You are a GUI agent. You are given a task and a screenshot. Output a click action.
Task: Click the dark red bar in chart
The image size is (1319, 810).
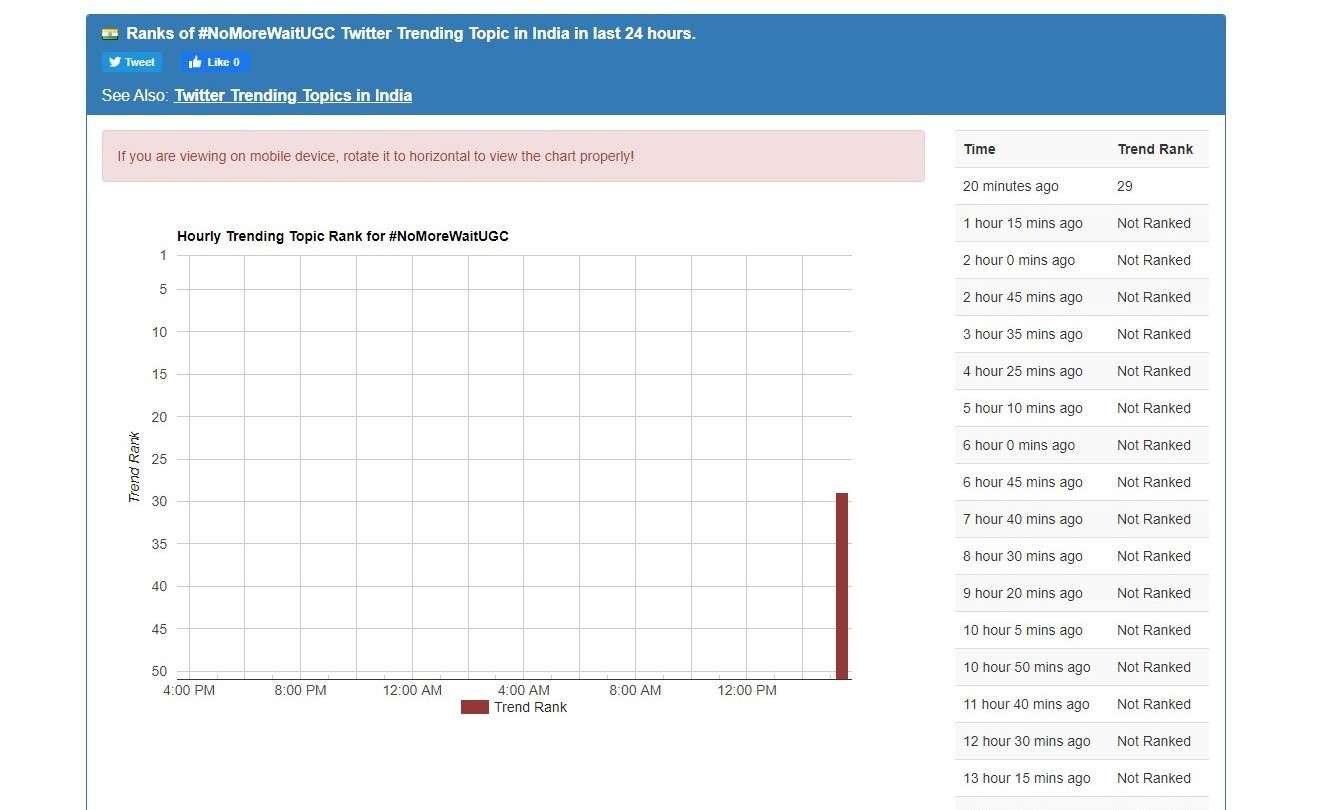point(842,585)
